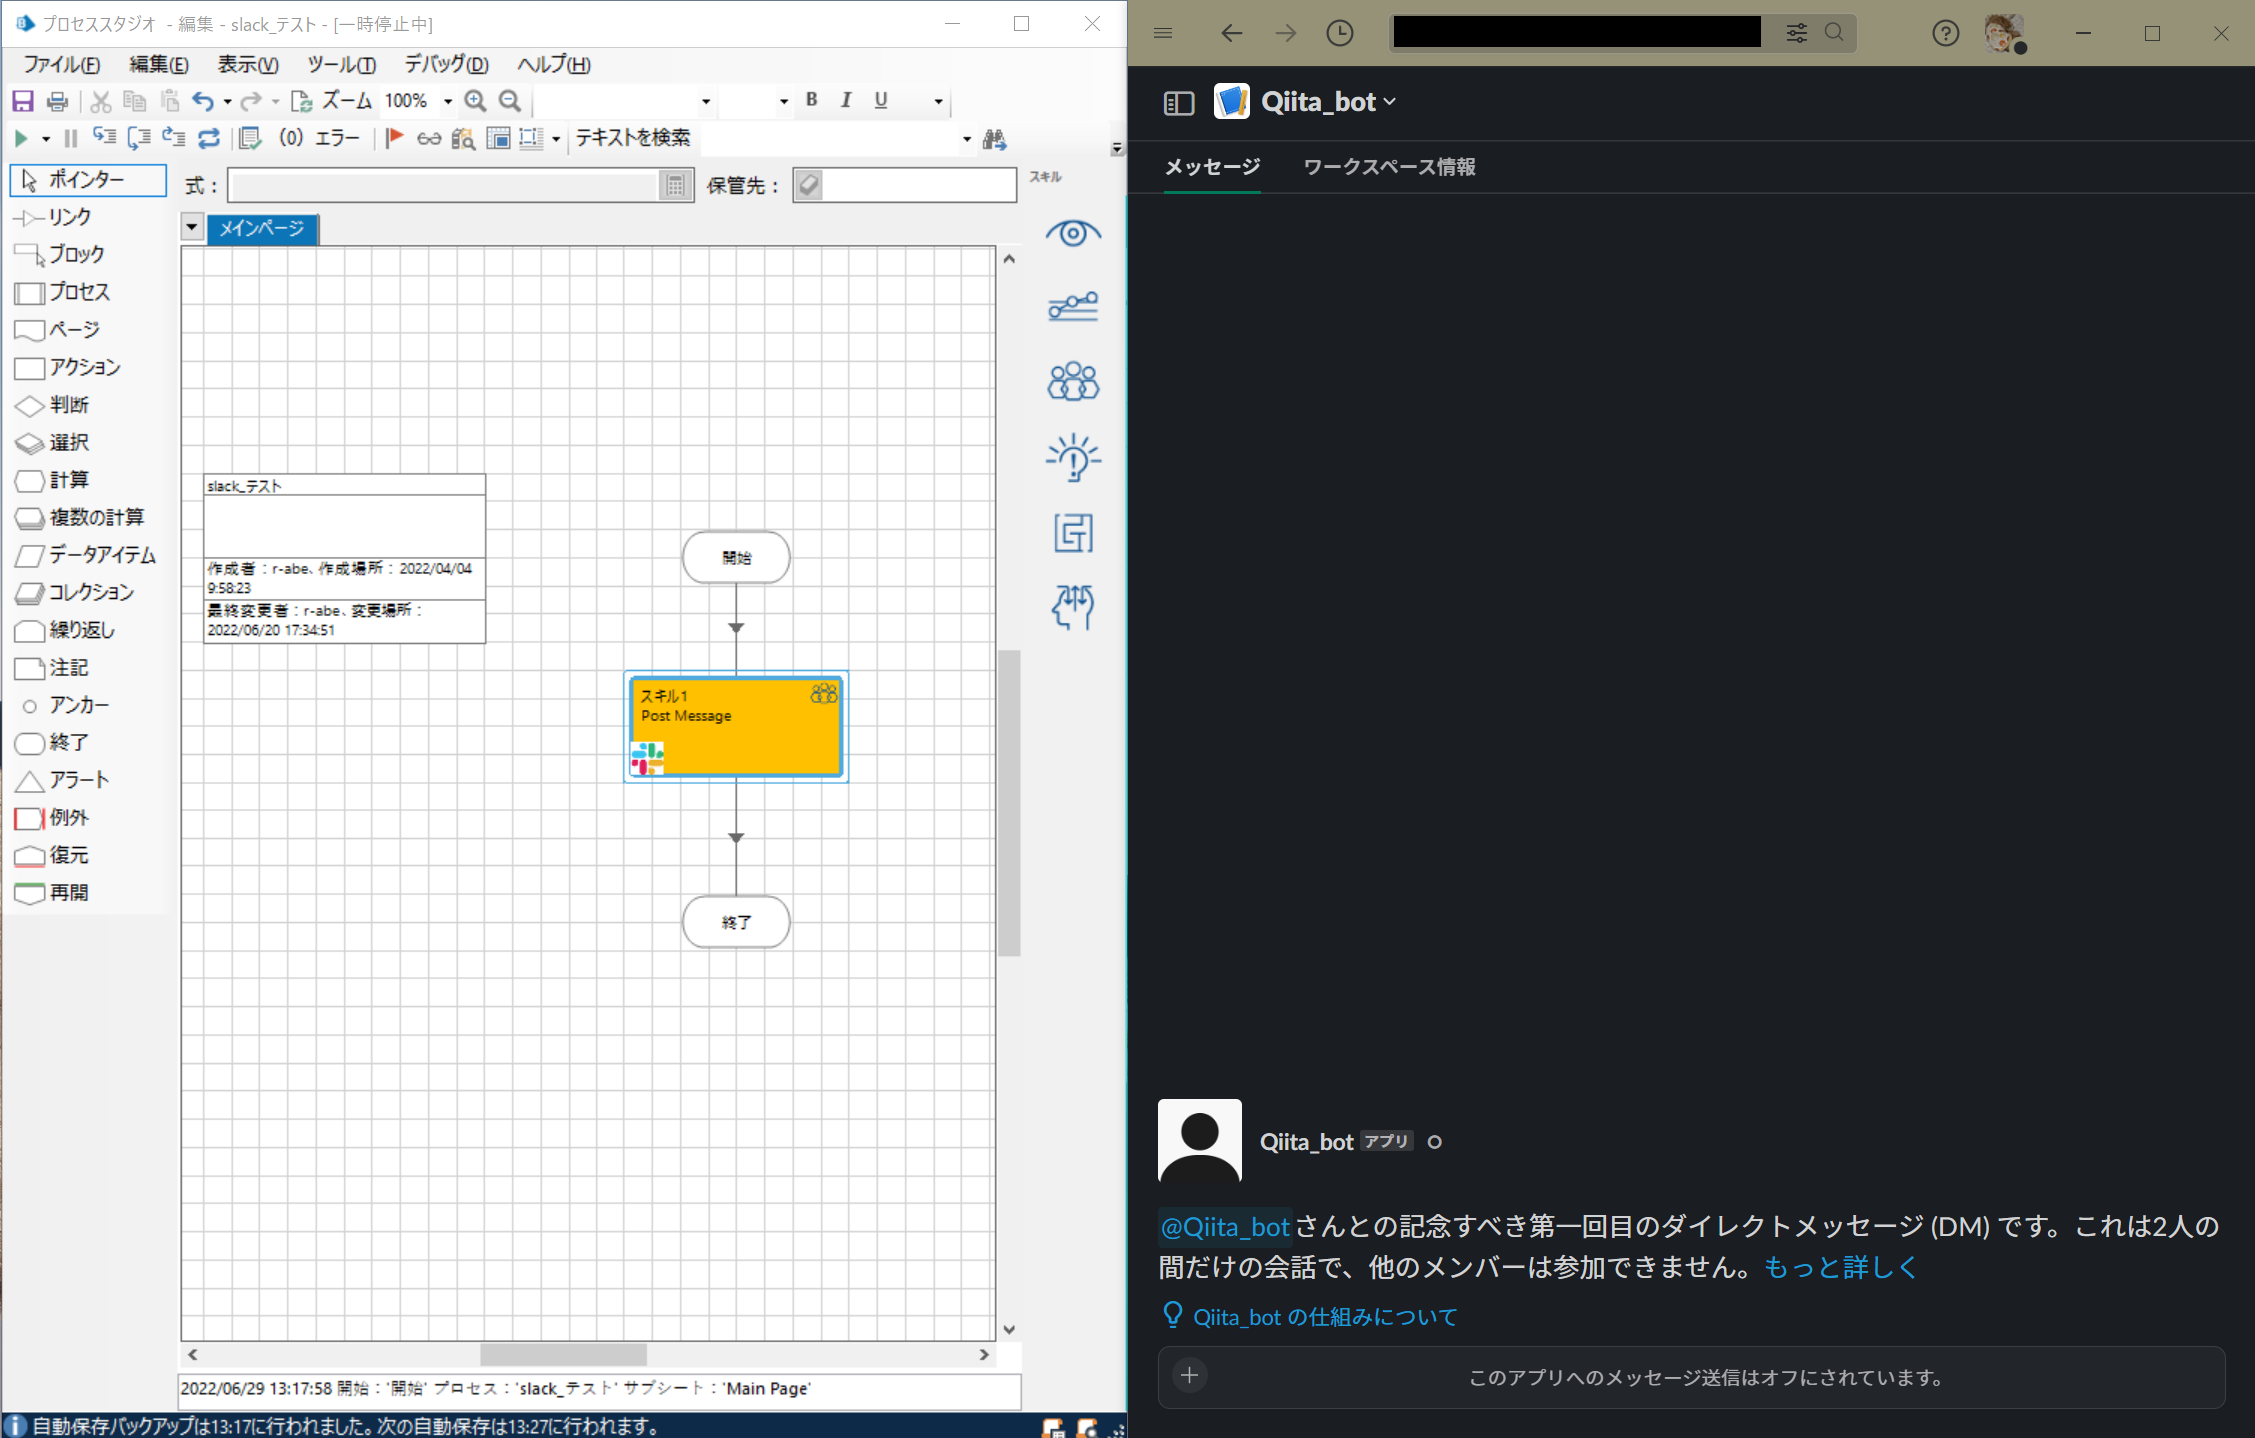Open the zoom percentage dropdown
2255x1438 pixels.
point(449,101)
